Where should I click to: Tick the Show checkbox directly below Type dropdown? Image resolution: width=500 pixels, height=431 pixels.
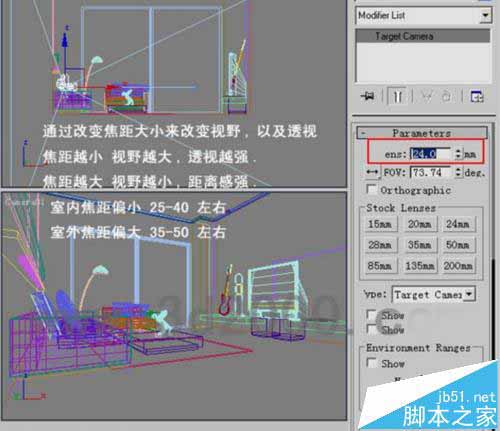(371, 314)
